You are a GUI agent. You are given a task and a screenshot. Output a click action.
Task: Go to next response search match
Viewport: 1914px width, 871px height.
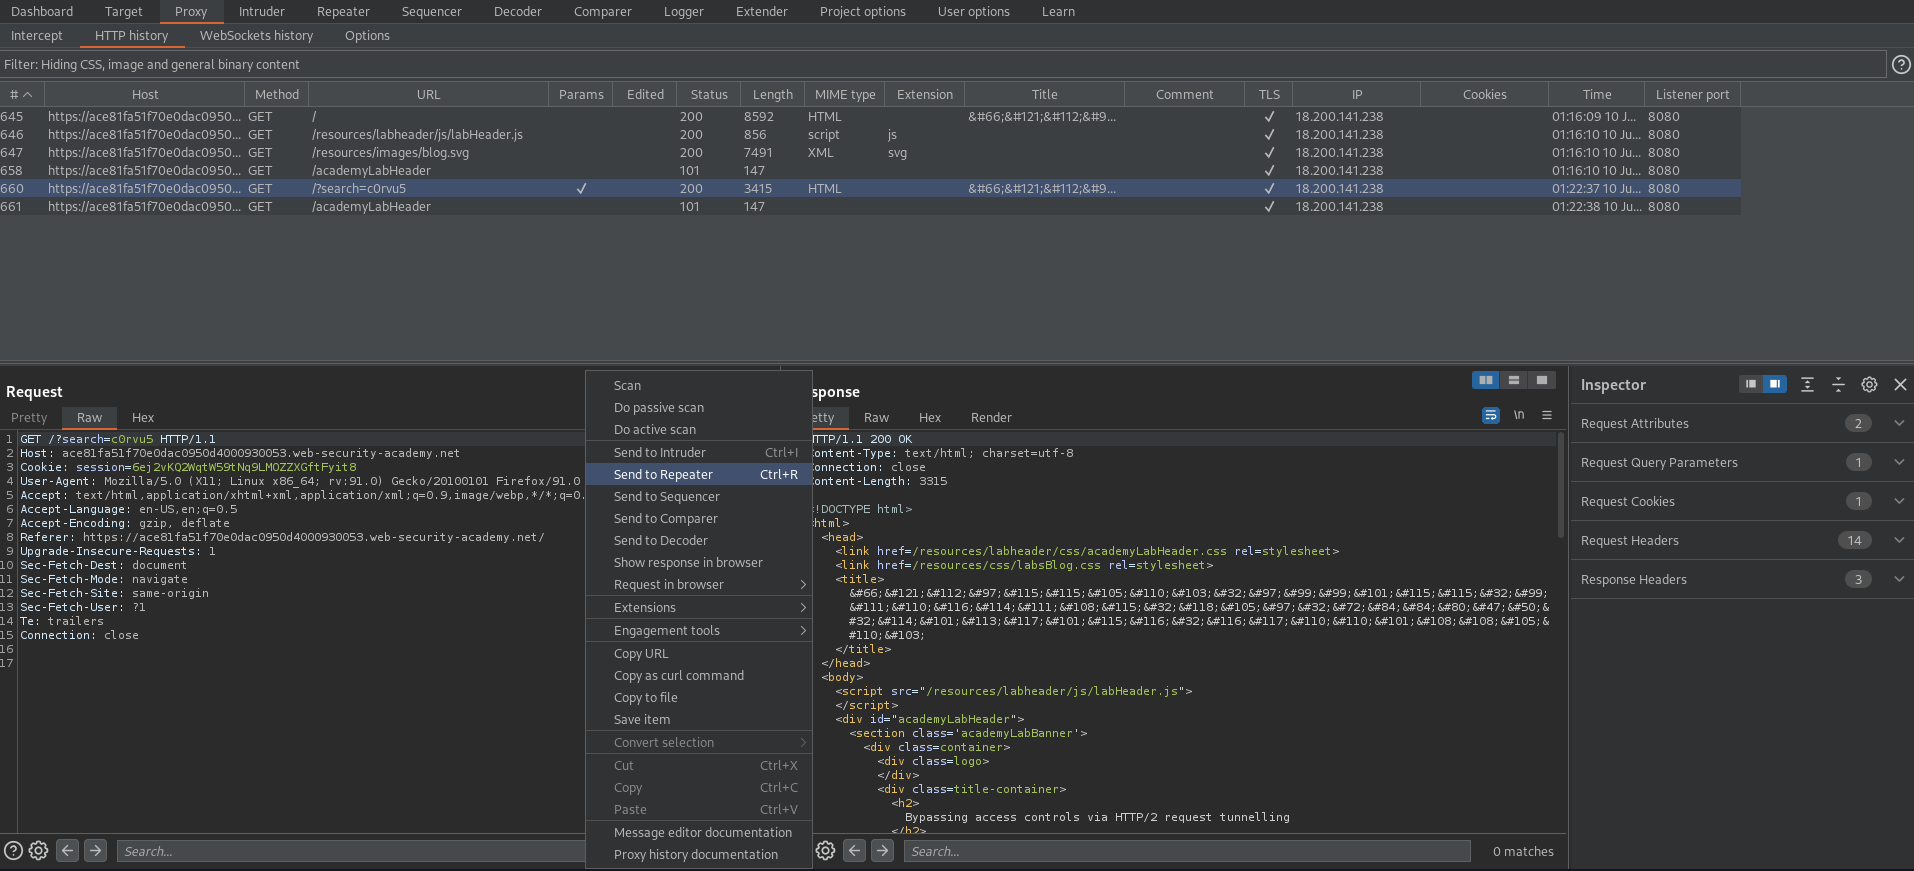pyautogui.click(x=882, y=851)
